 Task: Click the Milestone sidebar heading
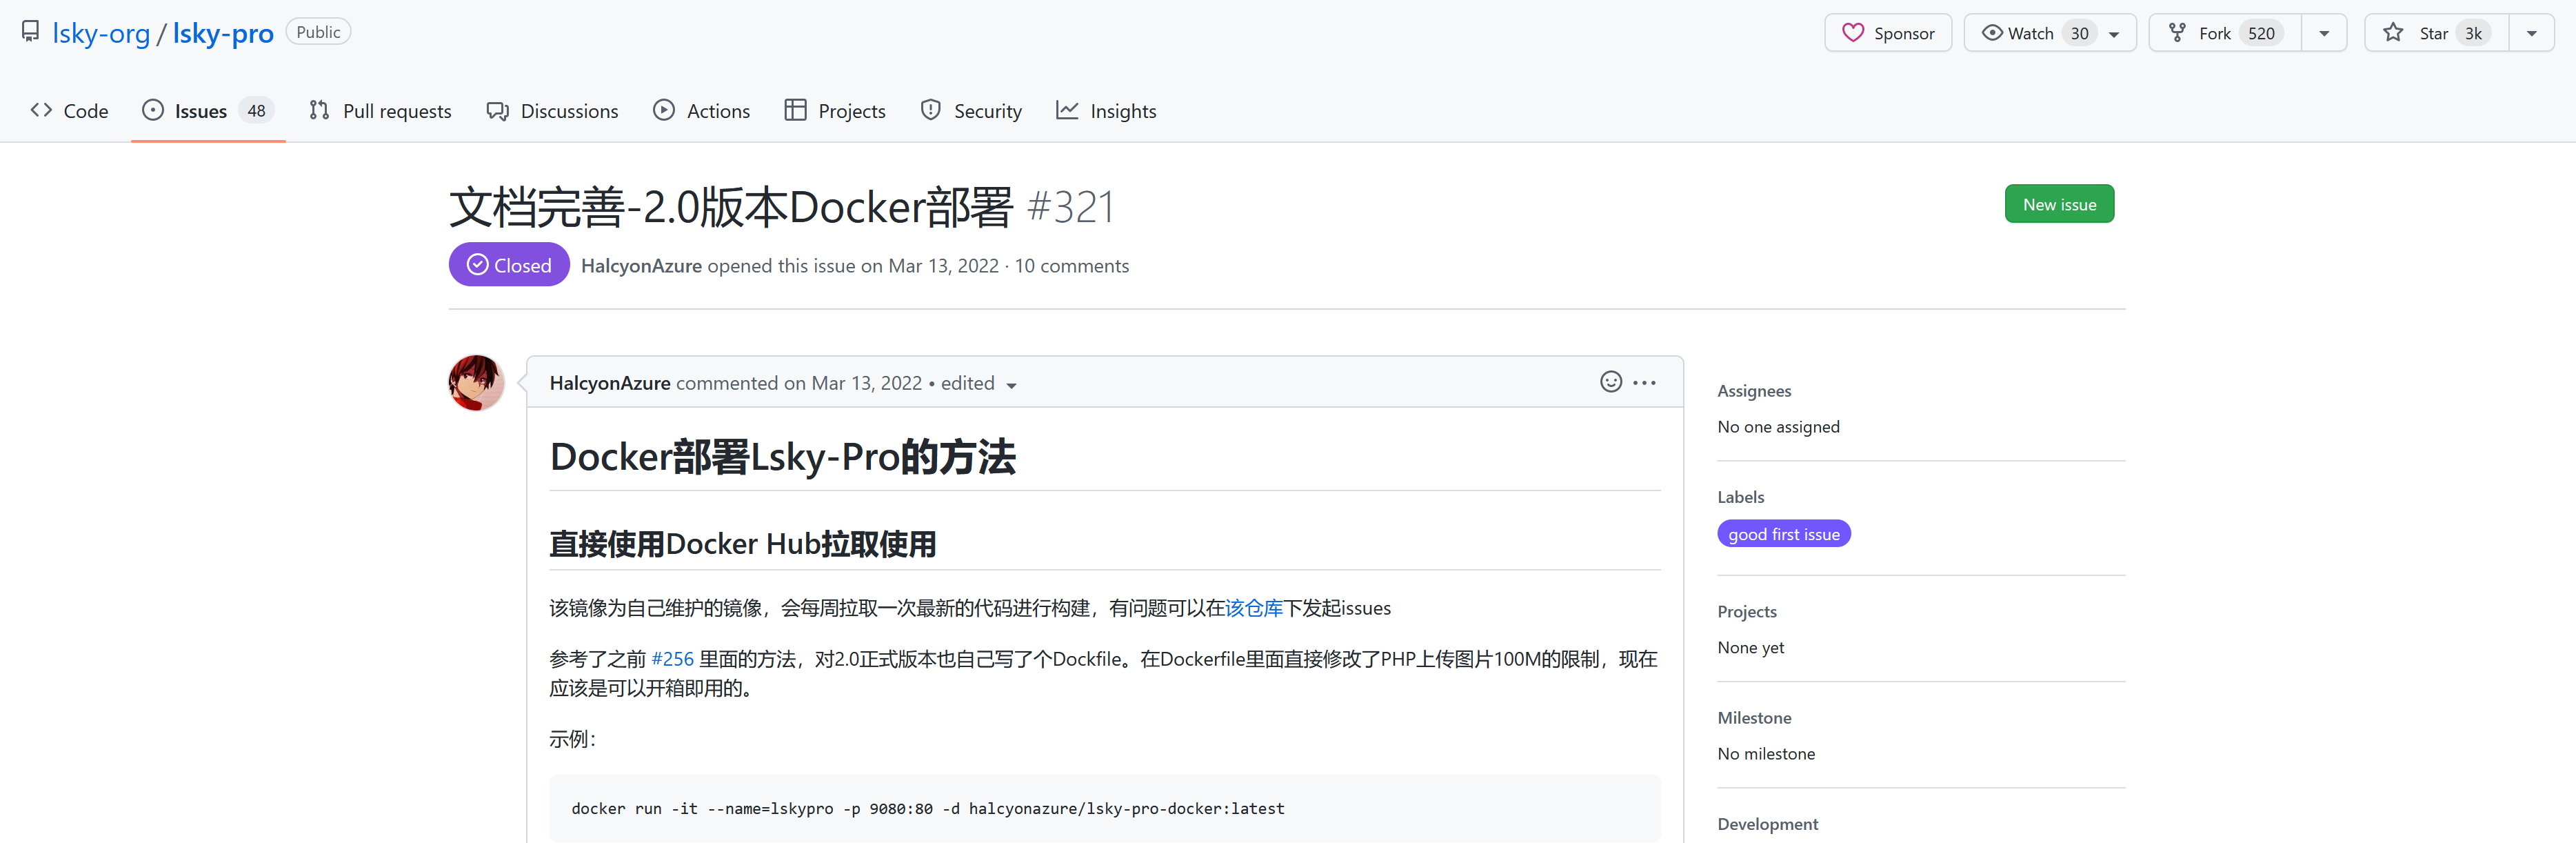[x=1754, y=718]
